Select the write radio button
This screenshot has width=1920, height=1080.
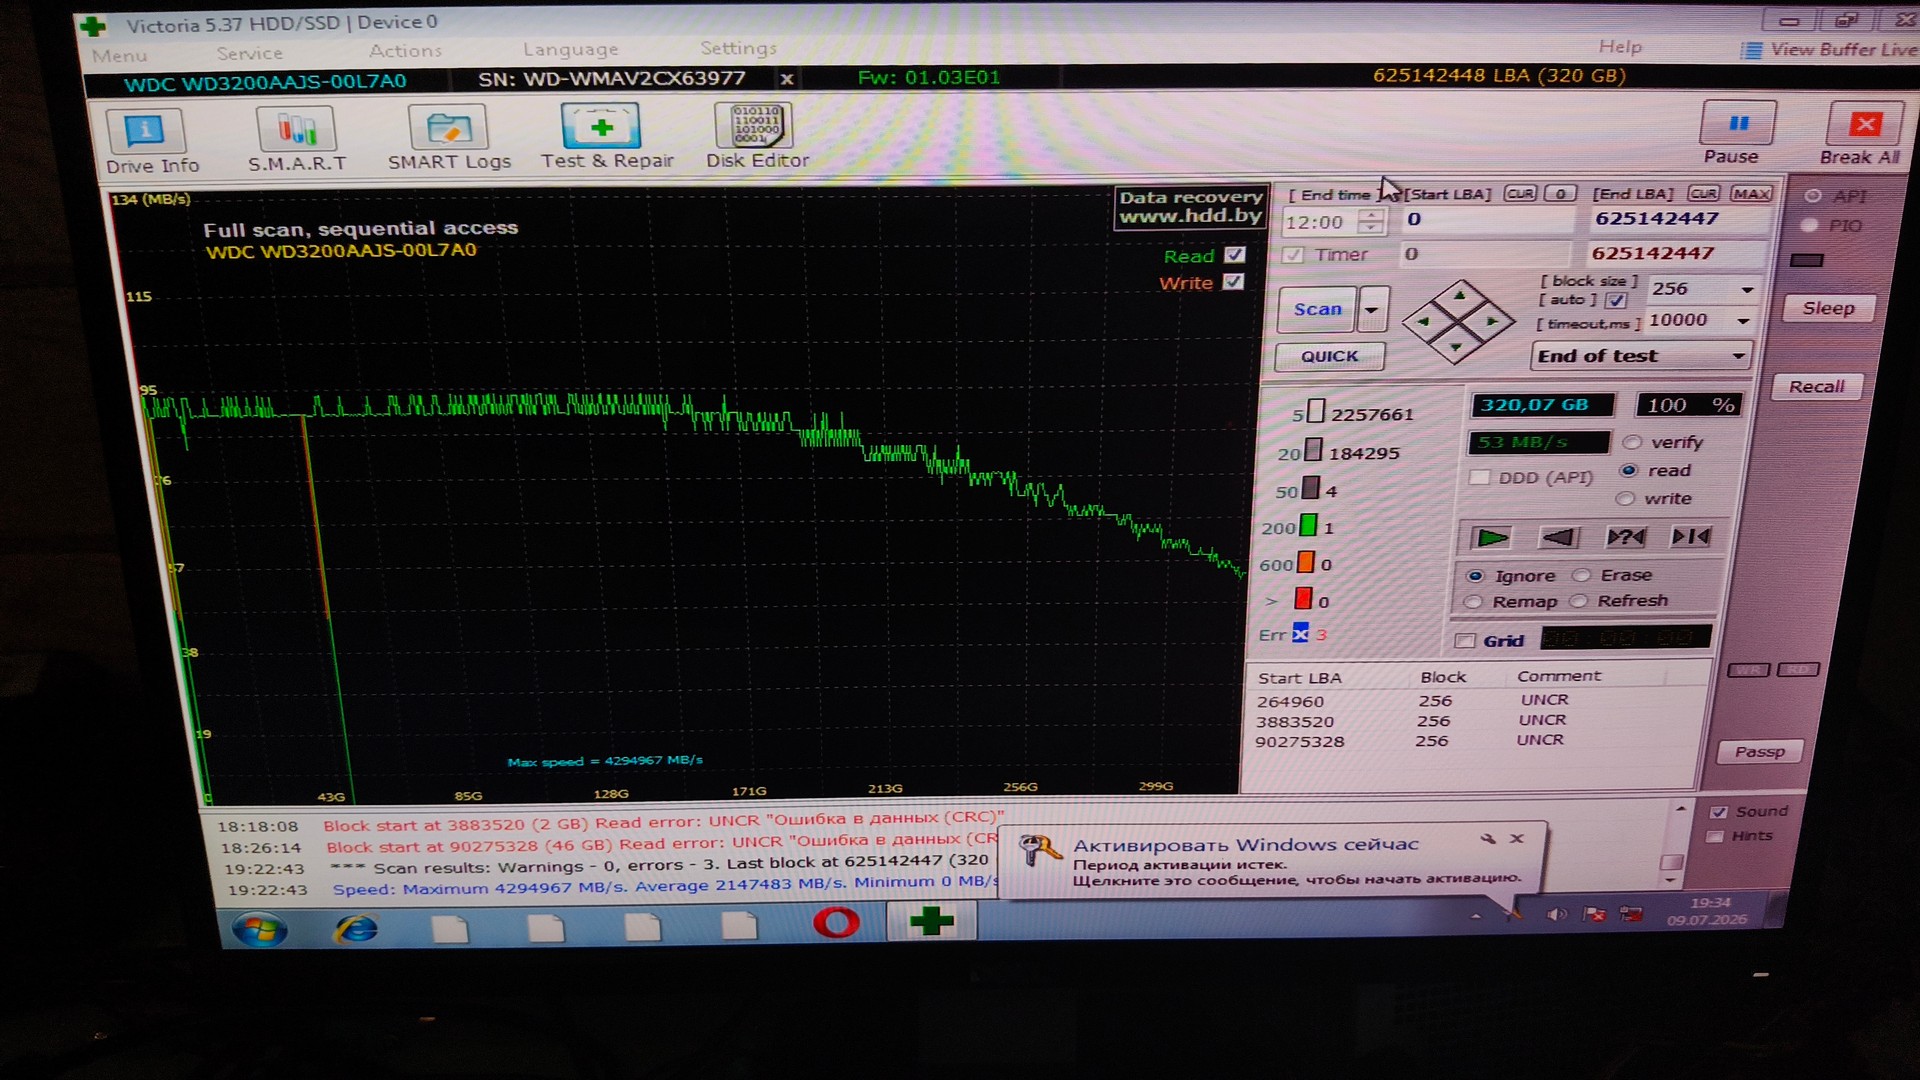click(x=1625, y=498)
